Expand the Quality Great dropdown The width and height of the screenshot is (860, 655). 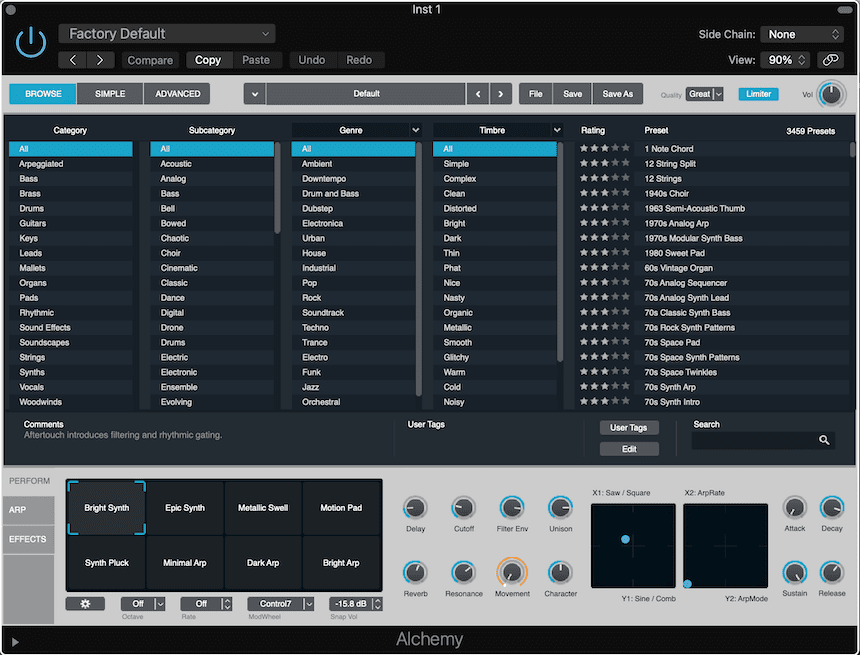click(x=704, y=94)
